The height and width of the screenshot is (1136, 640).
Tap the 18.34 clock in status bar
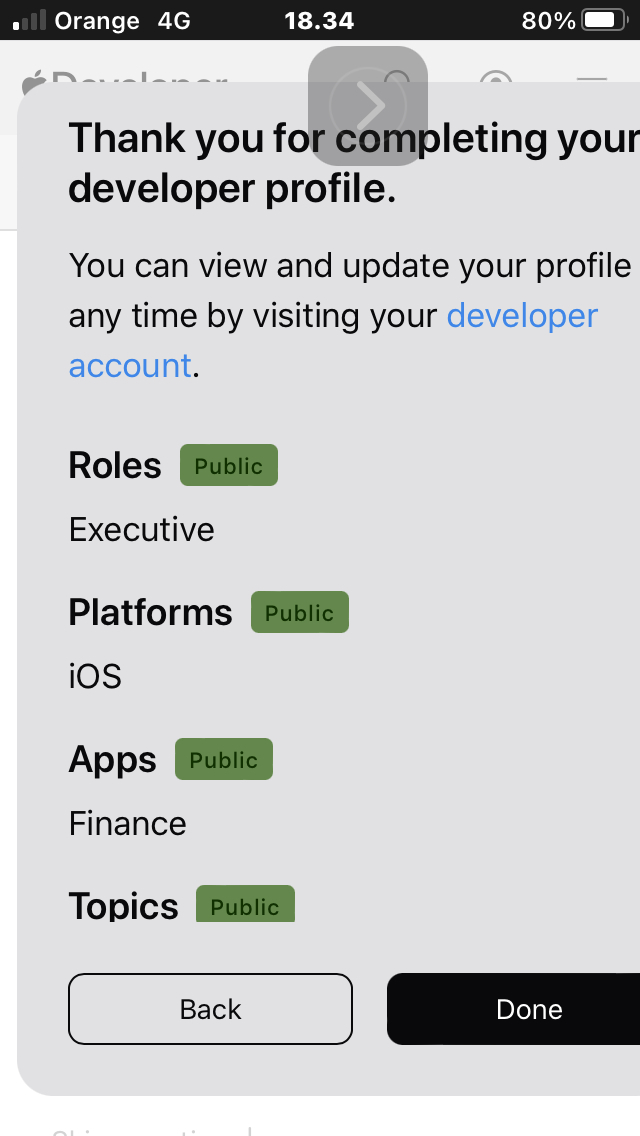click(x=319, y=20)
